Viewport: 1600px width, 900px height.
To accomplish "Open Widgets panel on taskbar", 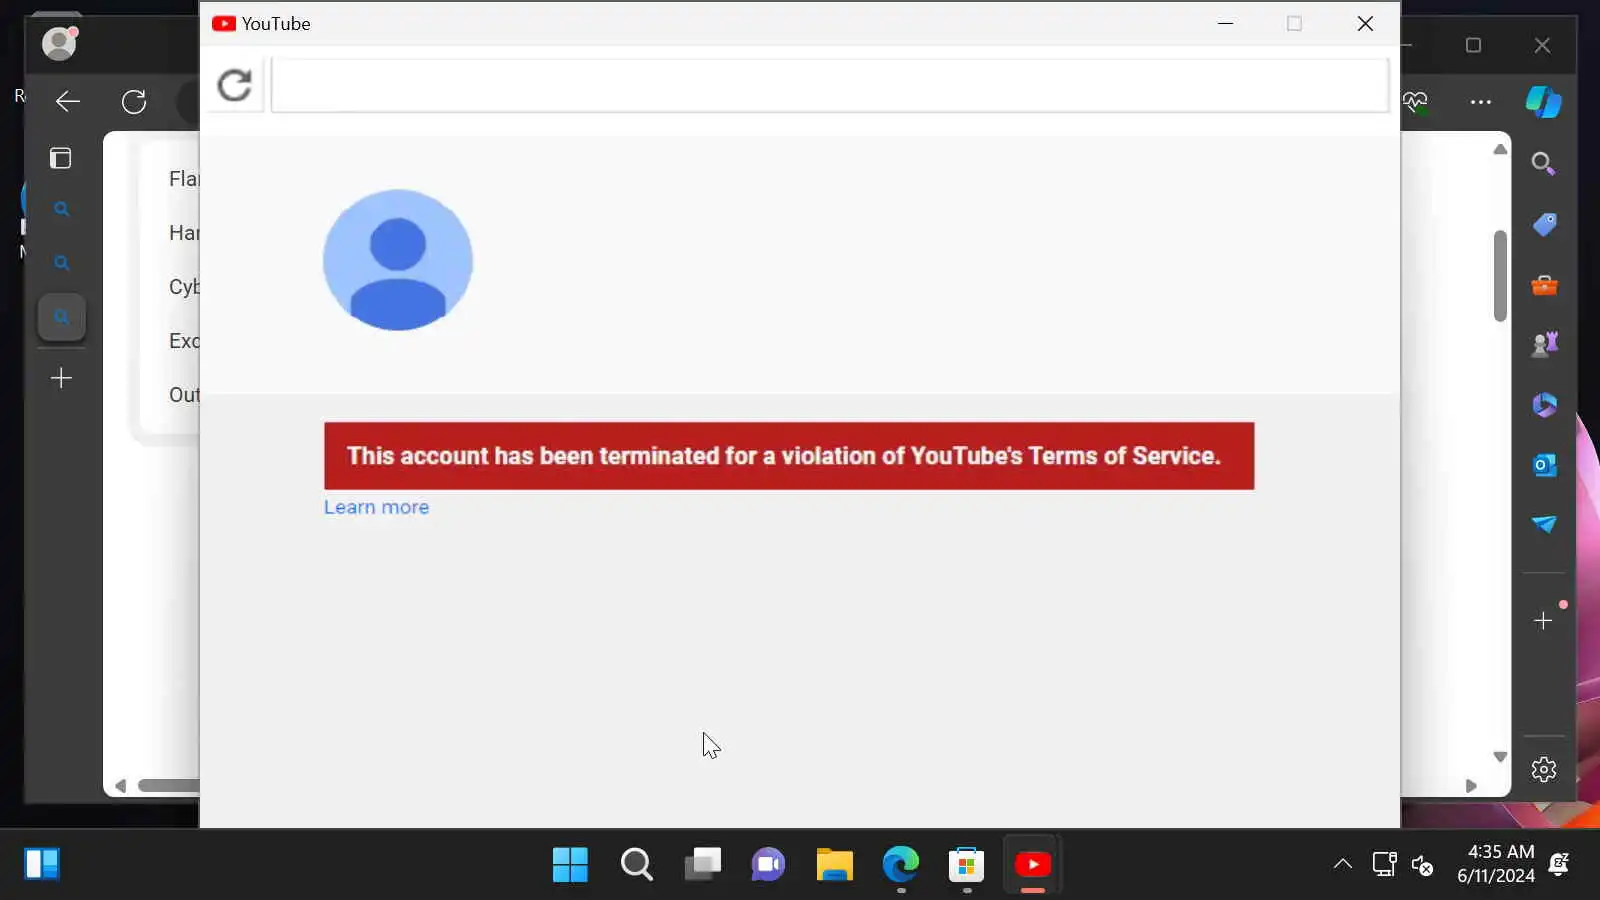I will click(42, 864).
